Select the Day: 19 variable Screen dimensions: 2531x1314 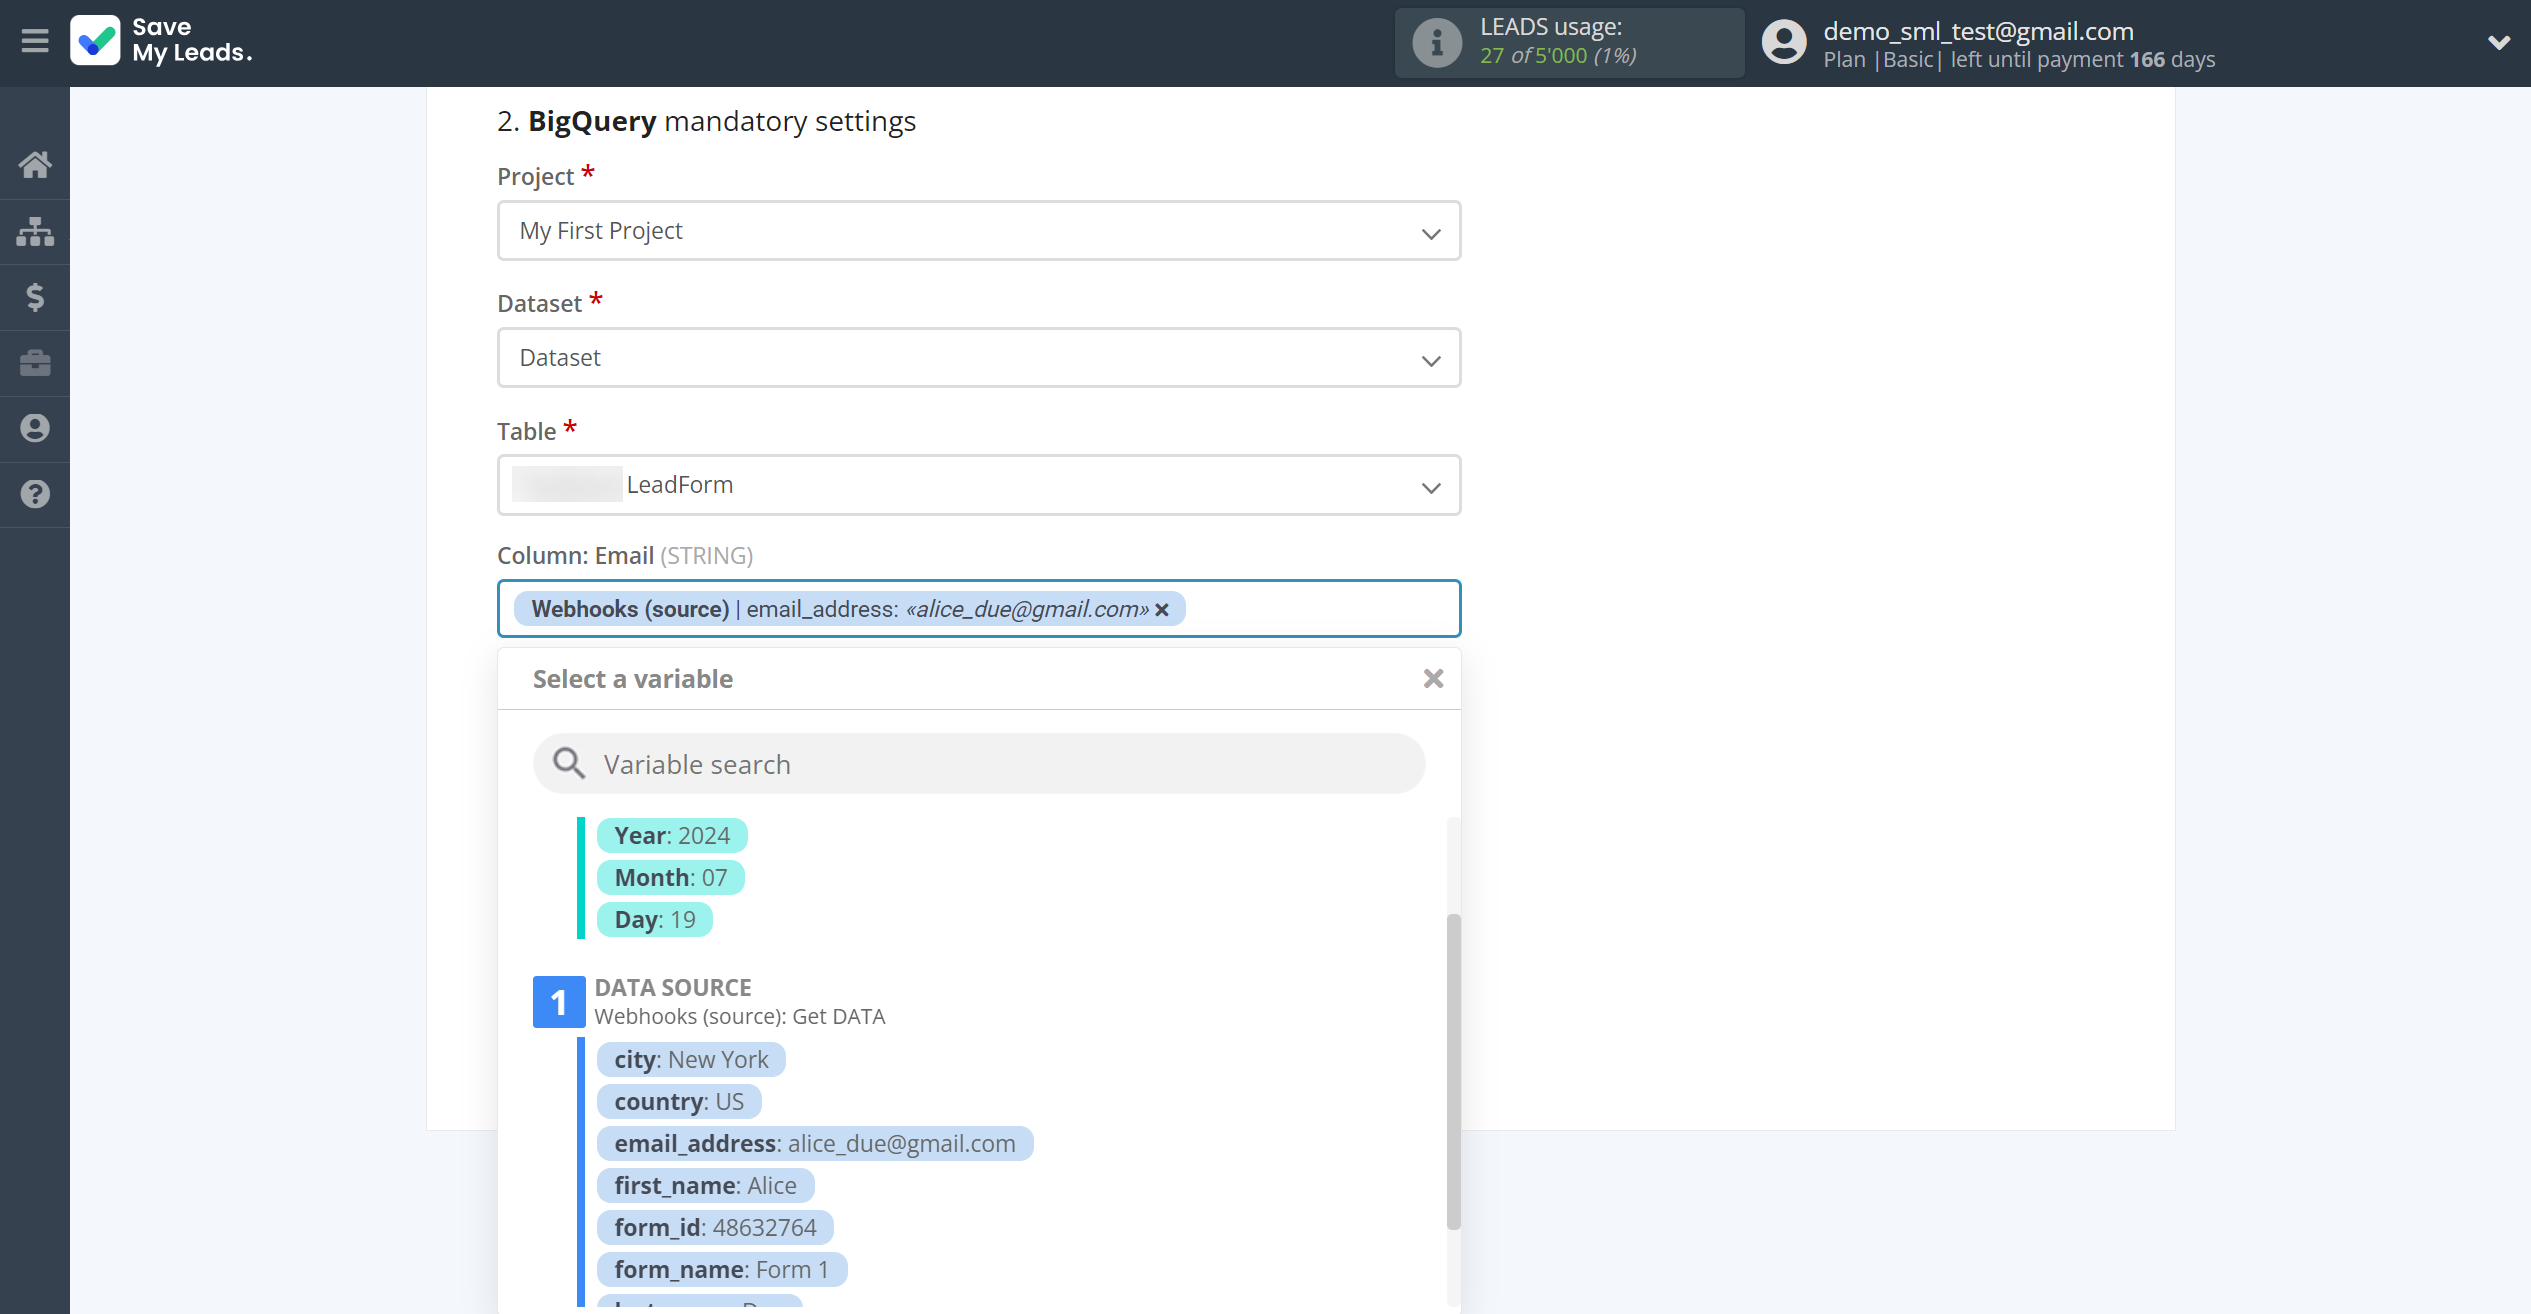pos(654,920)
